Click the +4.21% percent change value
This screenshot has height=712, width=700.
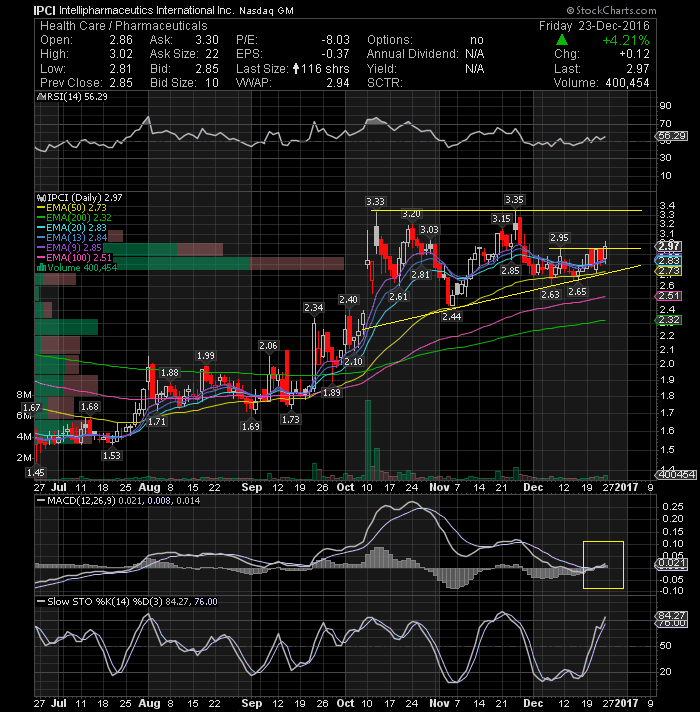click(x=626, y=40)
